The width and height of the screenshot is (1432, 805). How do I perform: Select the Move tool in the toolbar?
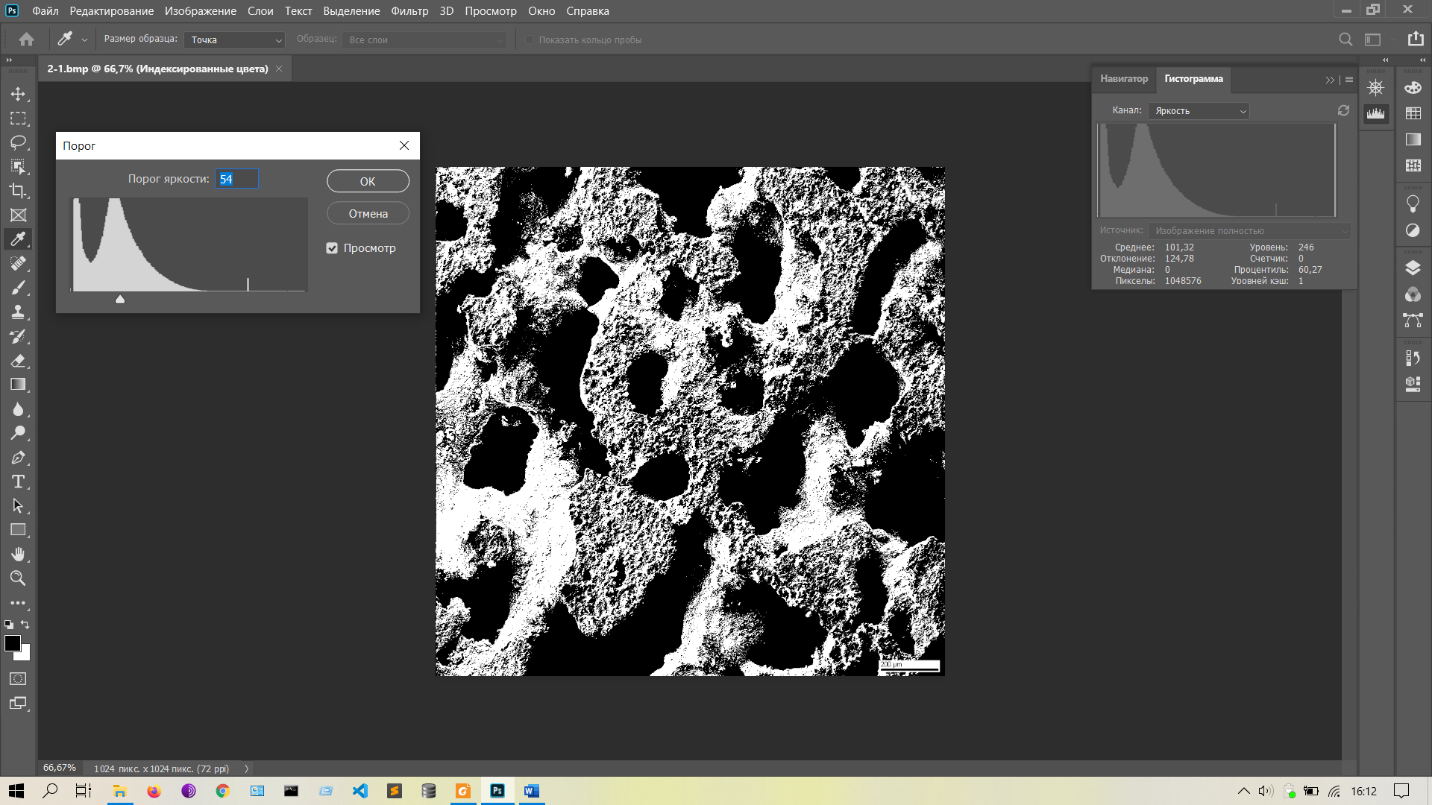(x=18, y=94)
